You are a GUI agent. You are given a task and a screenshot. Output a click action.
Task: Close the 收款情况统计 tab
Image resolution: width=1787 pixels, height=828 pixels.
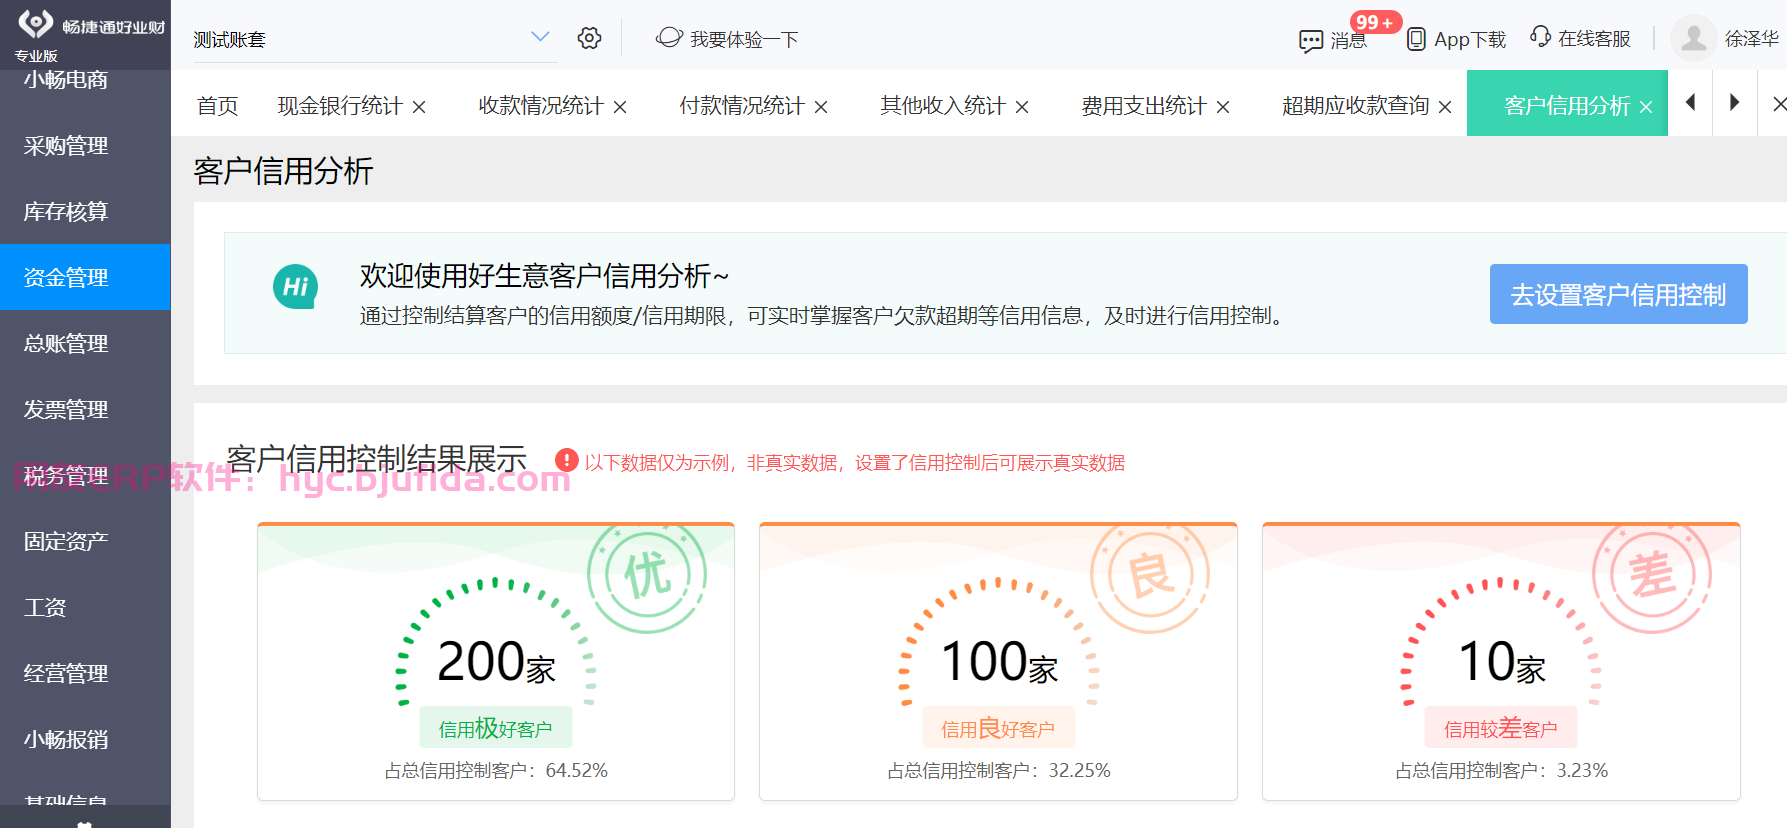point(620,107)
